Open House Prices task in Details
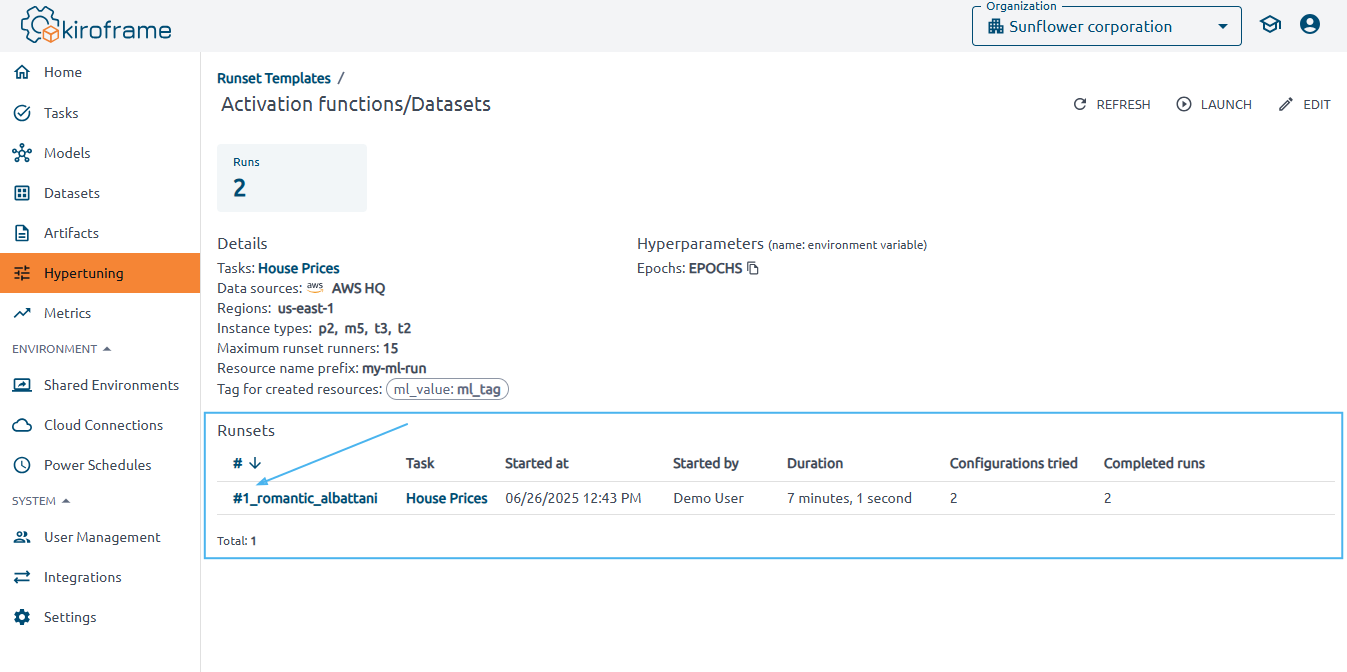This screenshot has width=1347, height=672. click(298, 268)
